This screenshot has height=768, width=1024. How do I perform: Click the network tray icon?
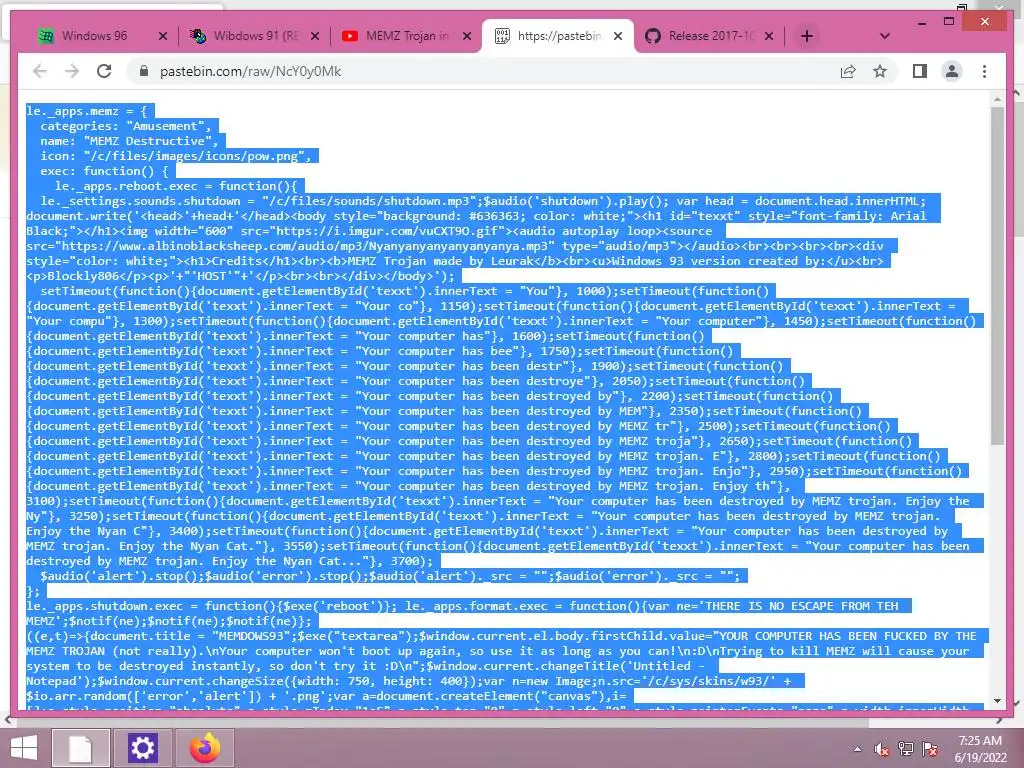[x=906, y=749]
